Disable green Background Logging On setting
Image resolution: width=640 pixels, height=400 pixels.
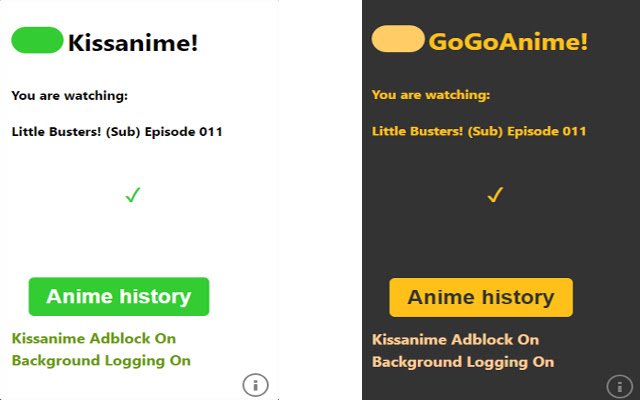coord(101,361)
